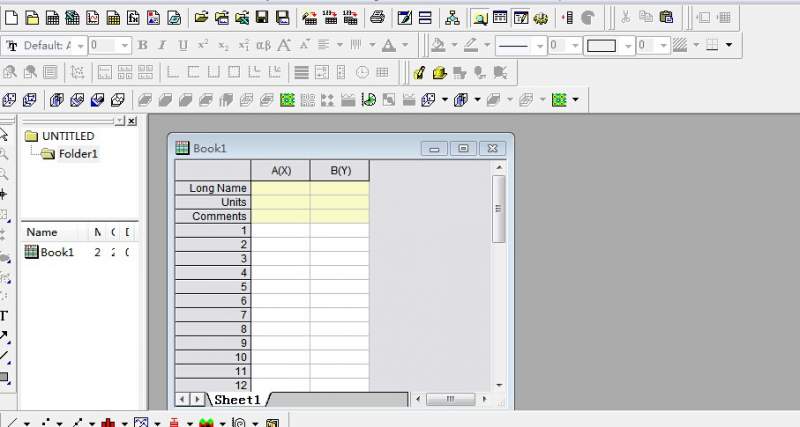Click the yellow folder hand icon
The width and height of the screenshot is (800, 427).
tap(439, 73)
